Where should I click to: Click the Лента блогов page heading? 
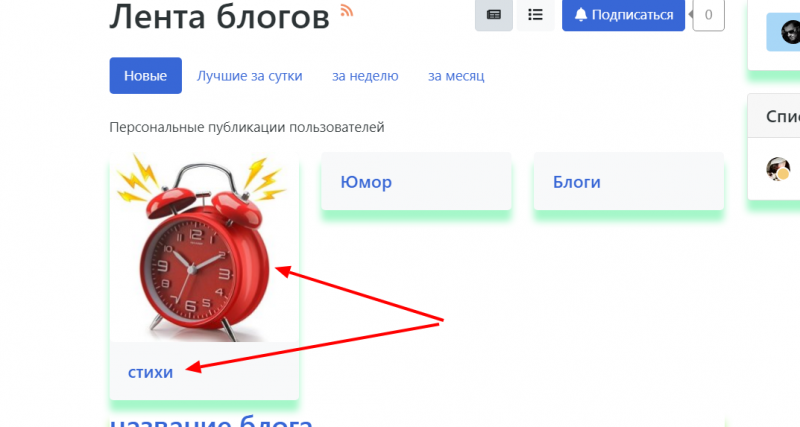[219, 16]
